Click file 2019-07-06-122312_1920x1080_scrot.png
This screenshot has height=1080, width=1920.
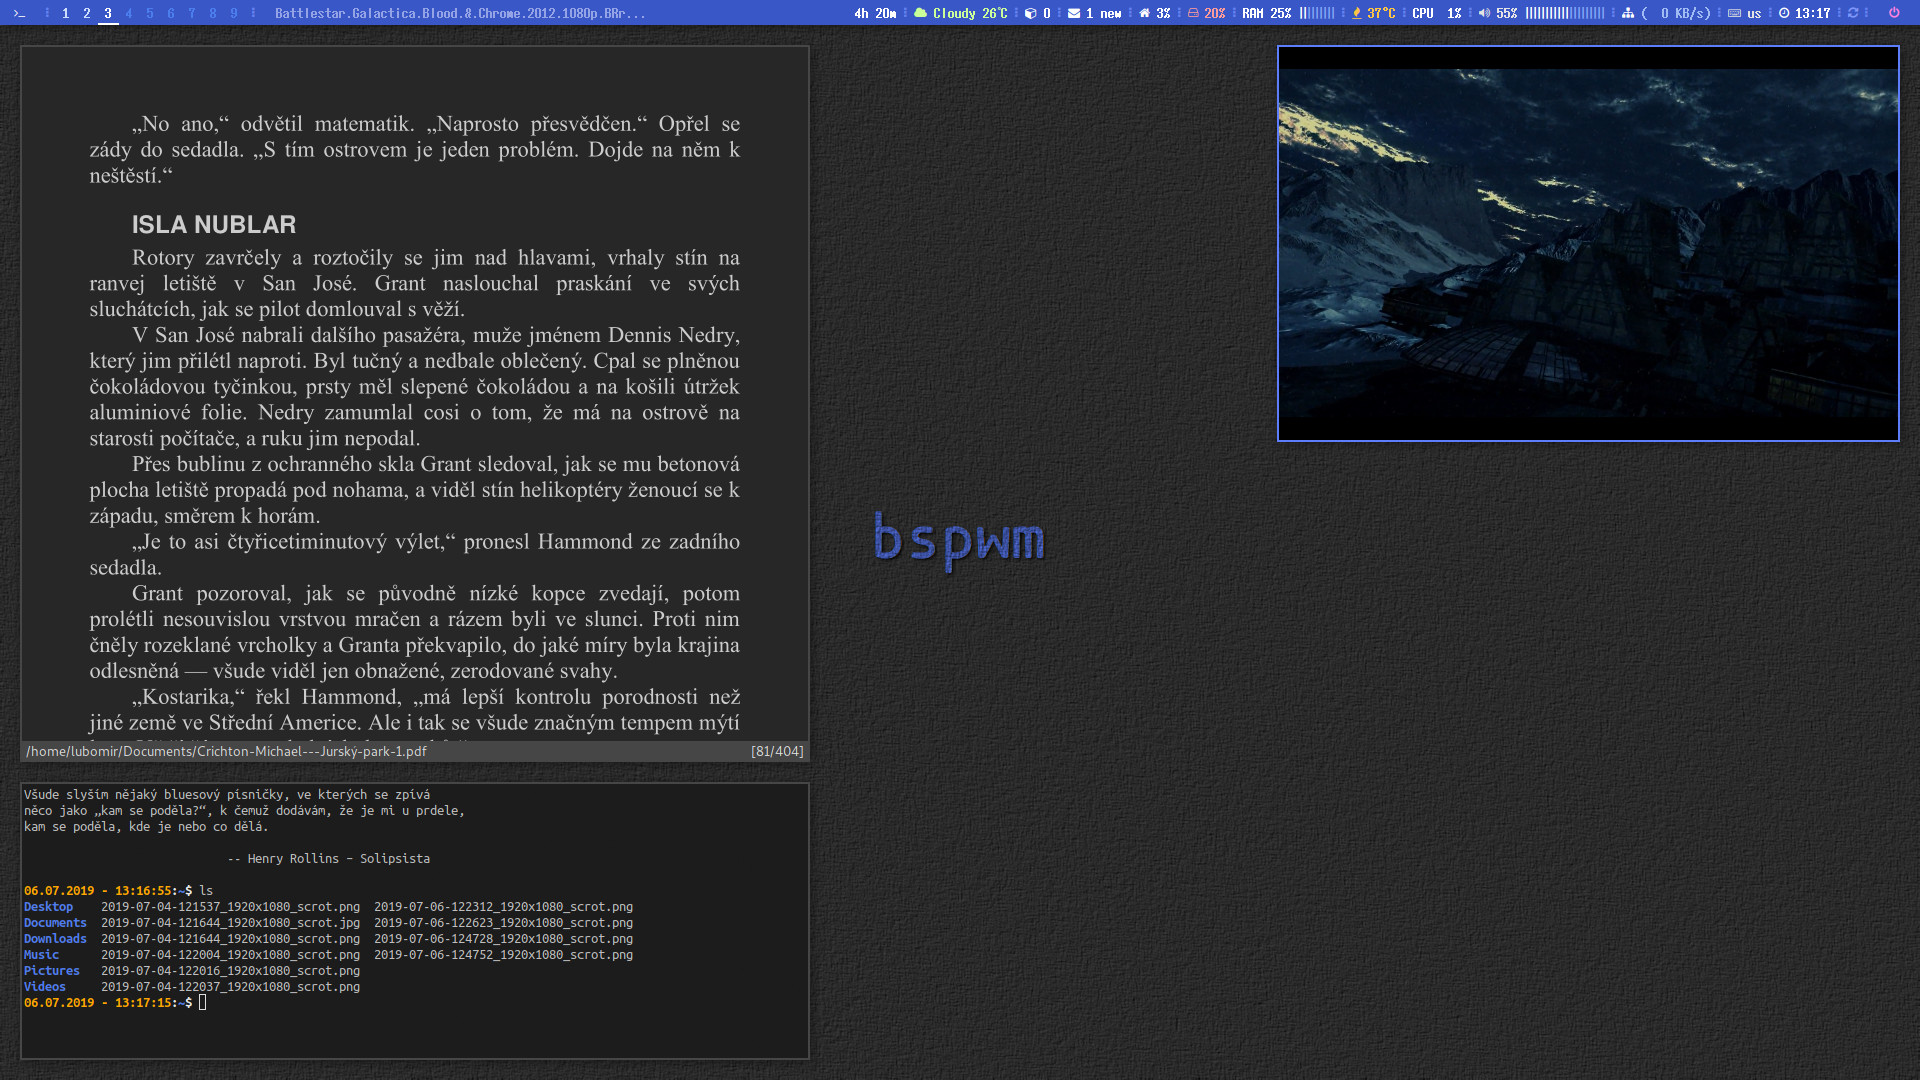[x=503, y=907]
